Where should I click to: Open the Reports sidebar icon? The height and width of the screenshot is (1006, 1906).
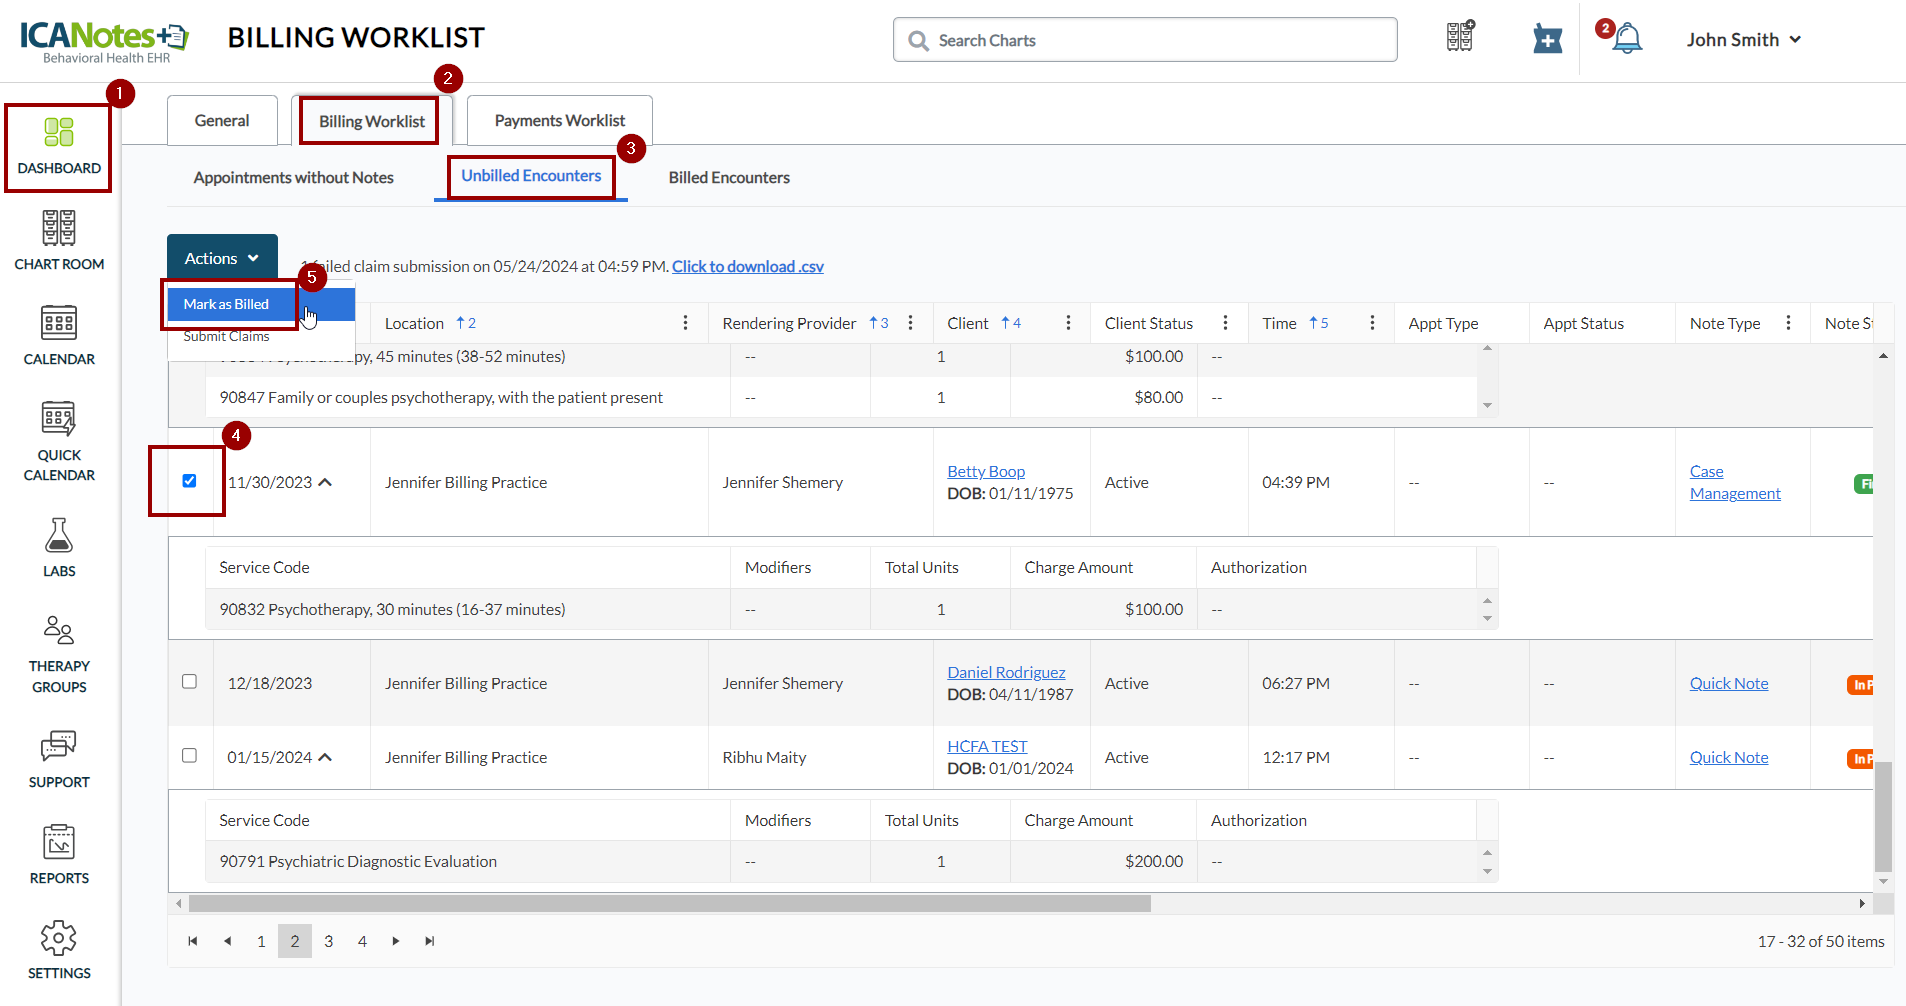point(59,854)
